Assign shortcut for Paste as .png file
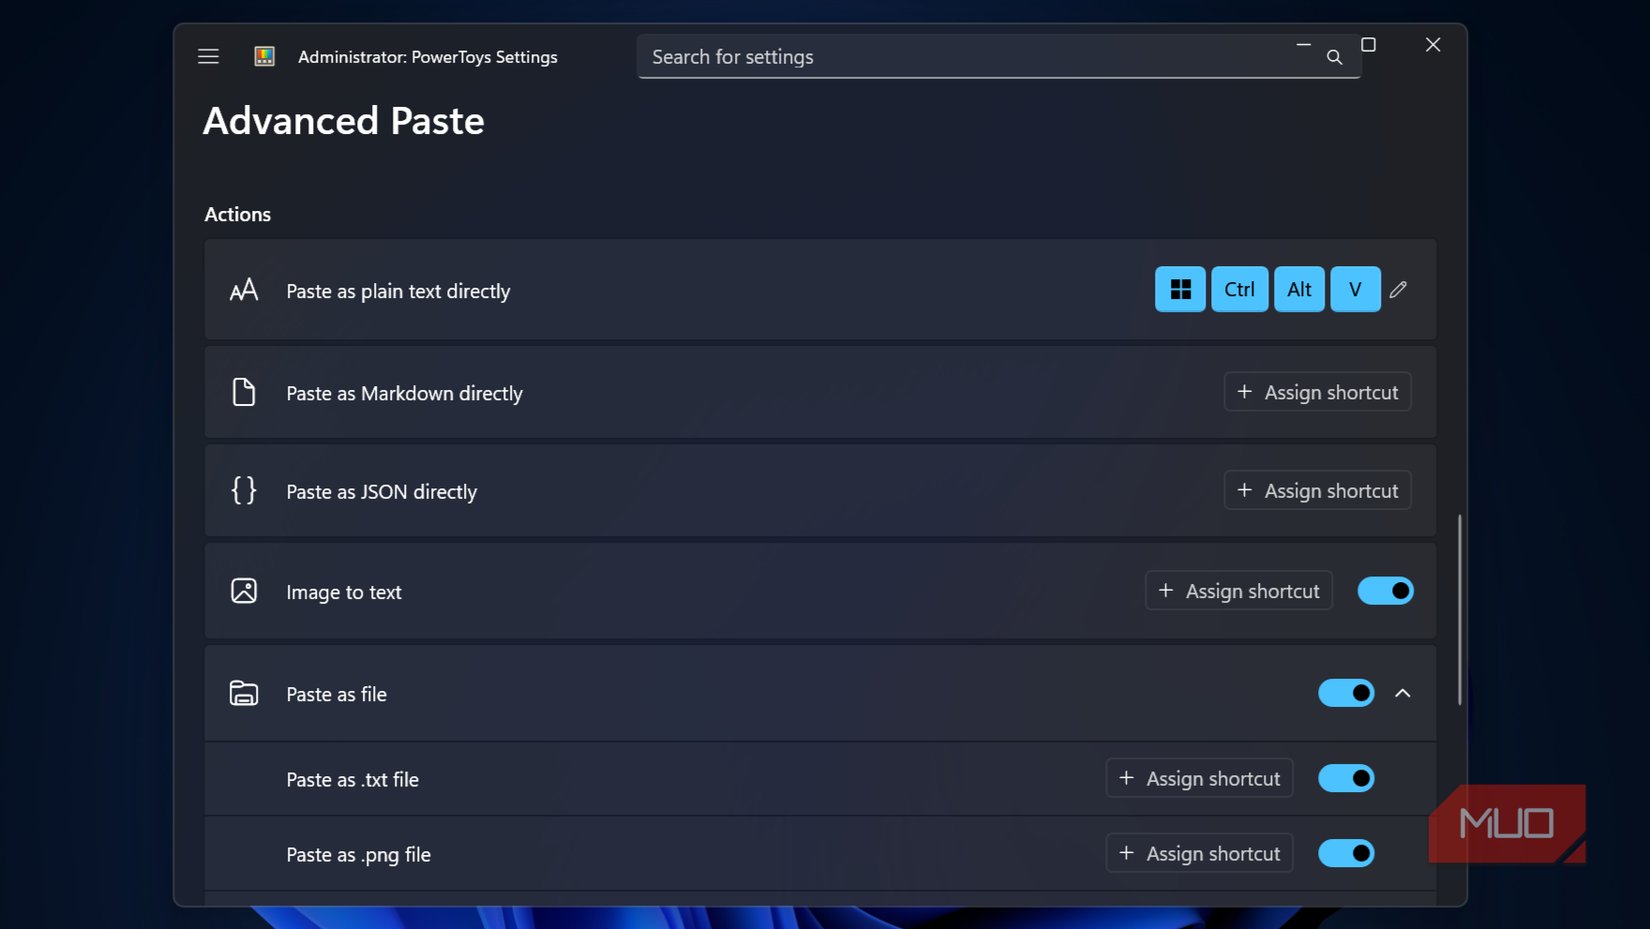The image size is (1650, 929). (1199, 853)
